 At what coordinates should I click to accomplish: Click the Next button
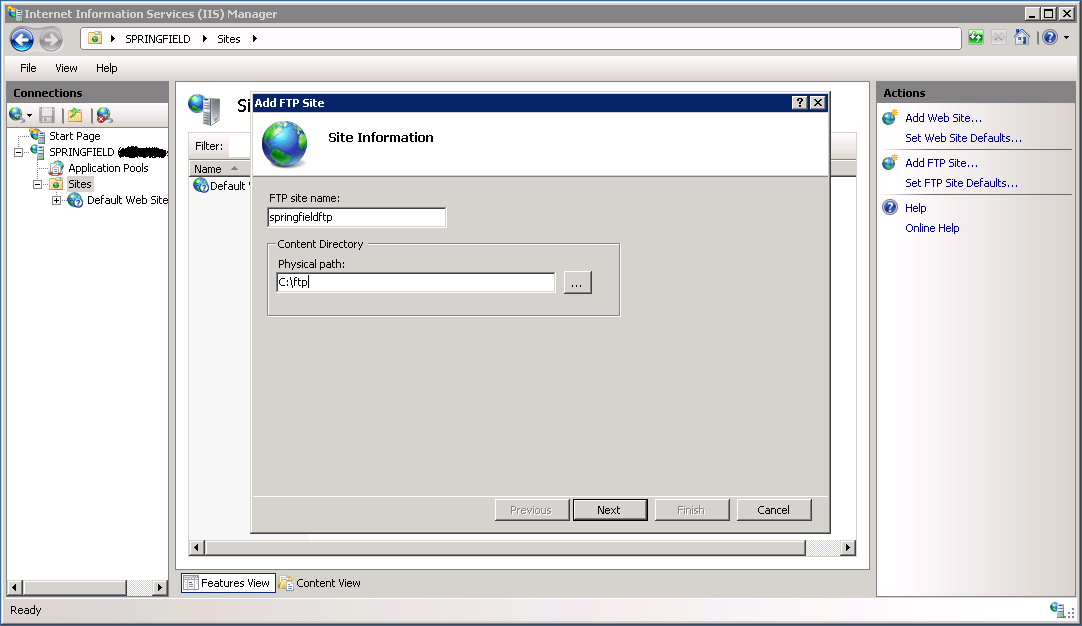coord(610,510)
